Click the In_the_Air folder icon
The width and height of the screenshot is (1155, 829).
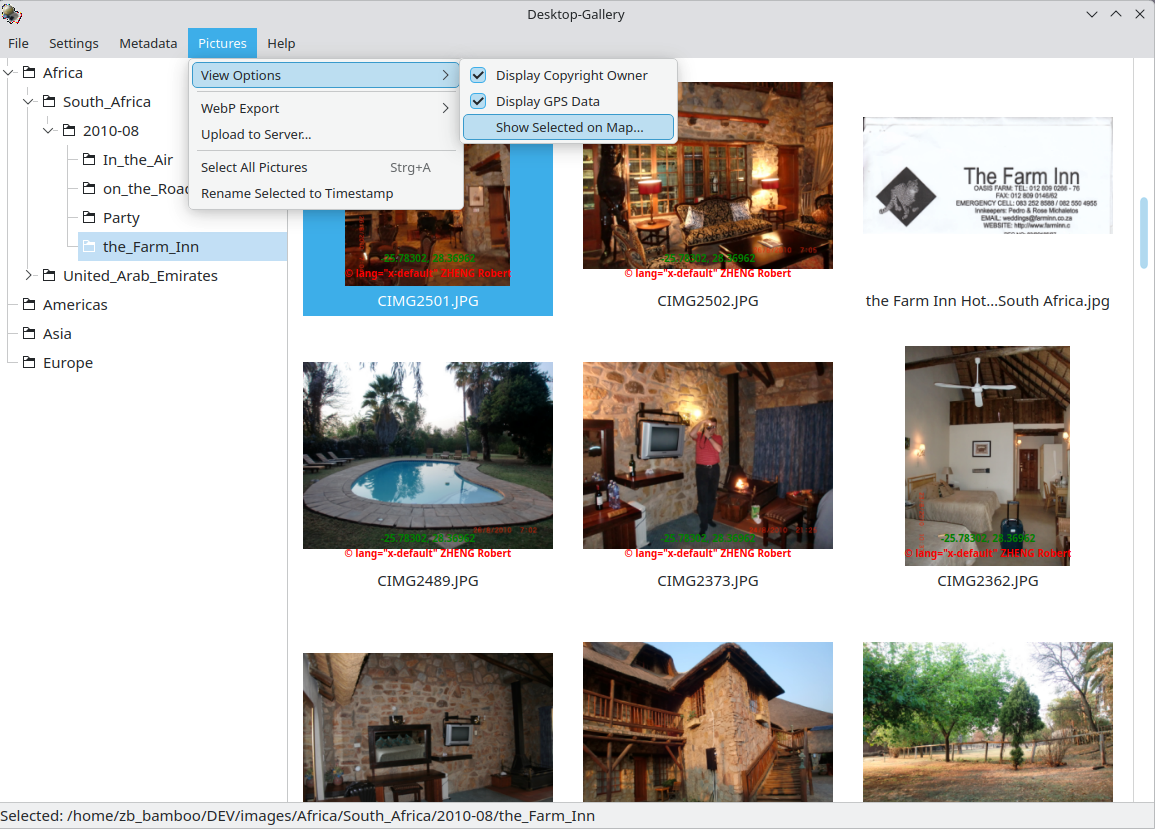click(x=89, y=160)
